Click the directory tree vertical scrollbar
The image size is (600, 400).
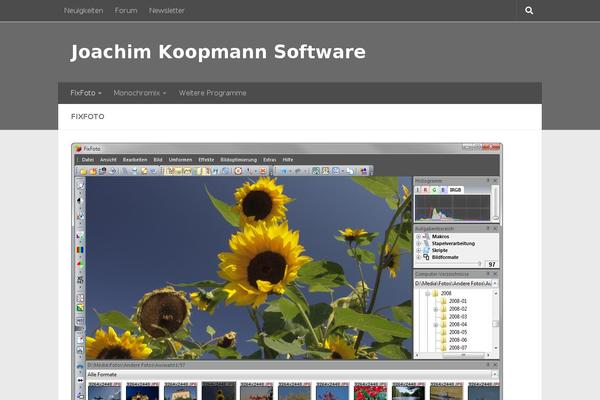(496, 321)
